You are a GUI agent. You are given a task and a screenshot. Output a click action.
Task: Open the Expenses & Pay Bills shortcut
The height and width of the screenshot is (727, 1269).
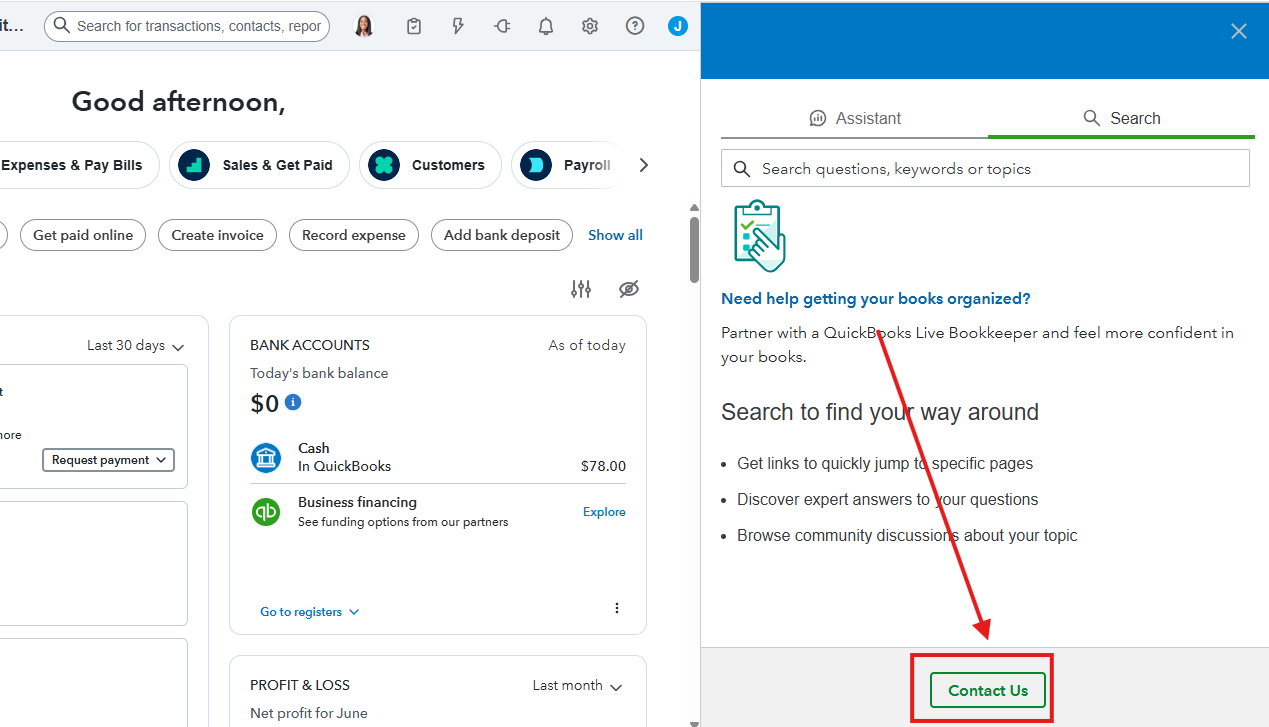tap(80, 165)
